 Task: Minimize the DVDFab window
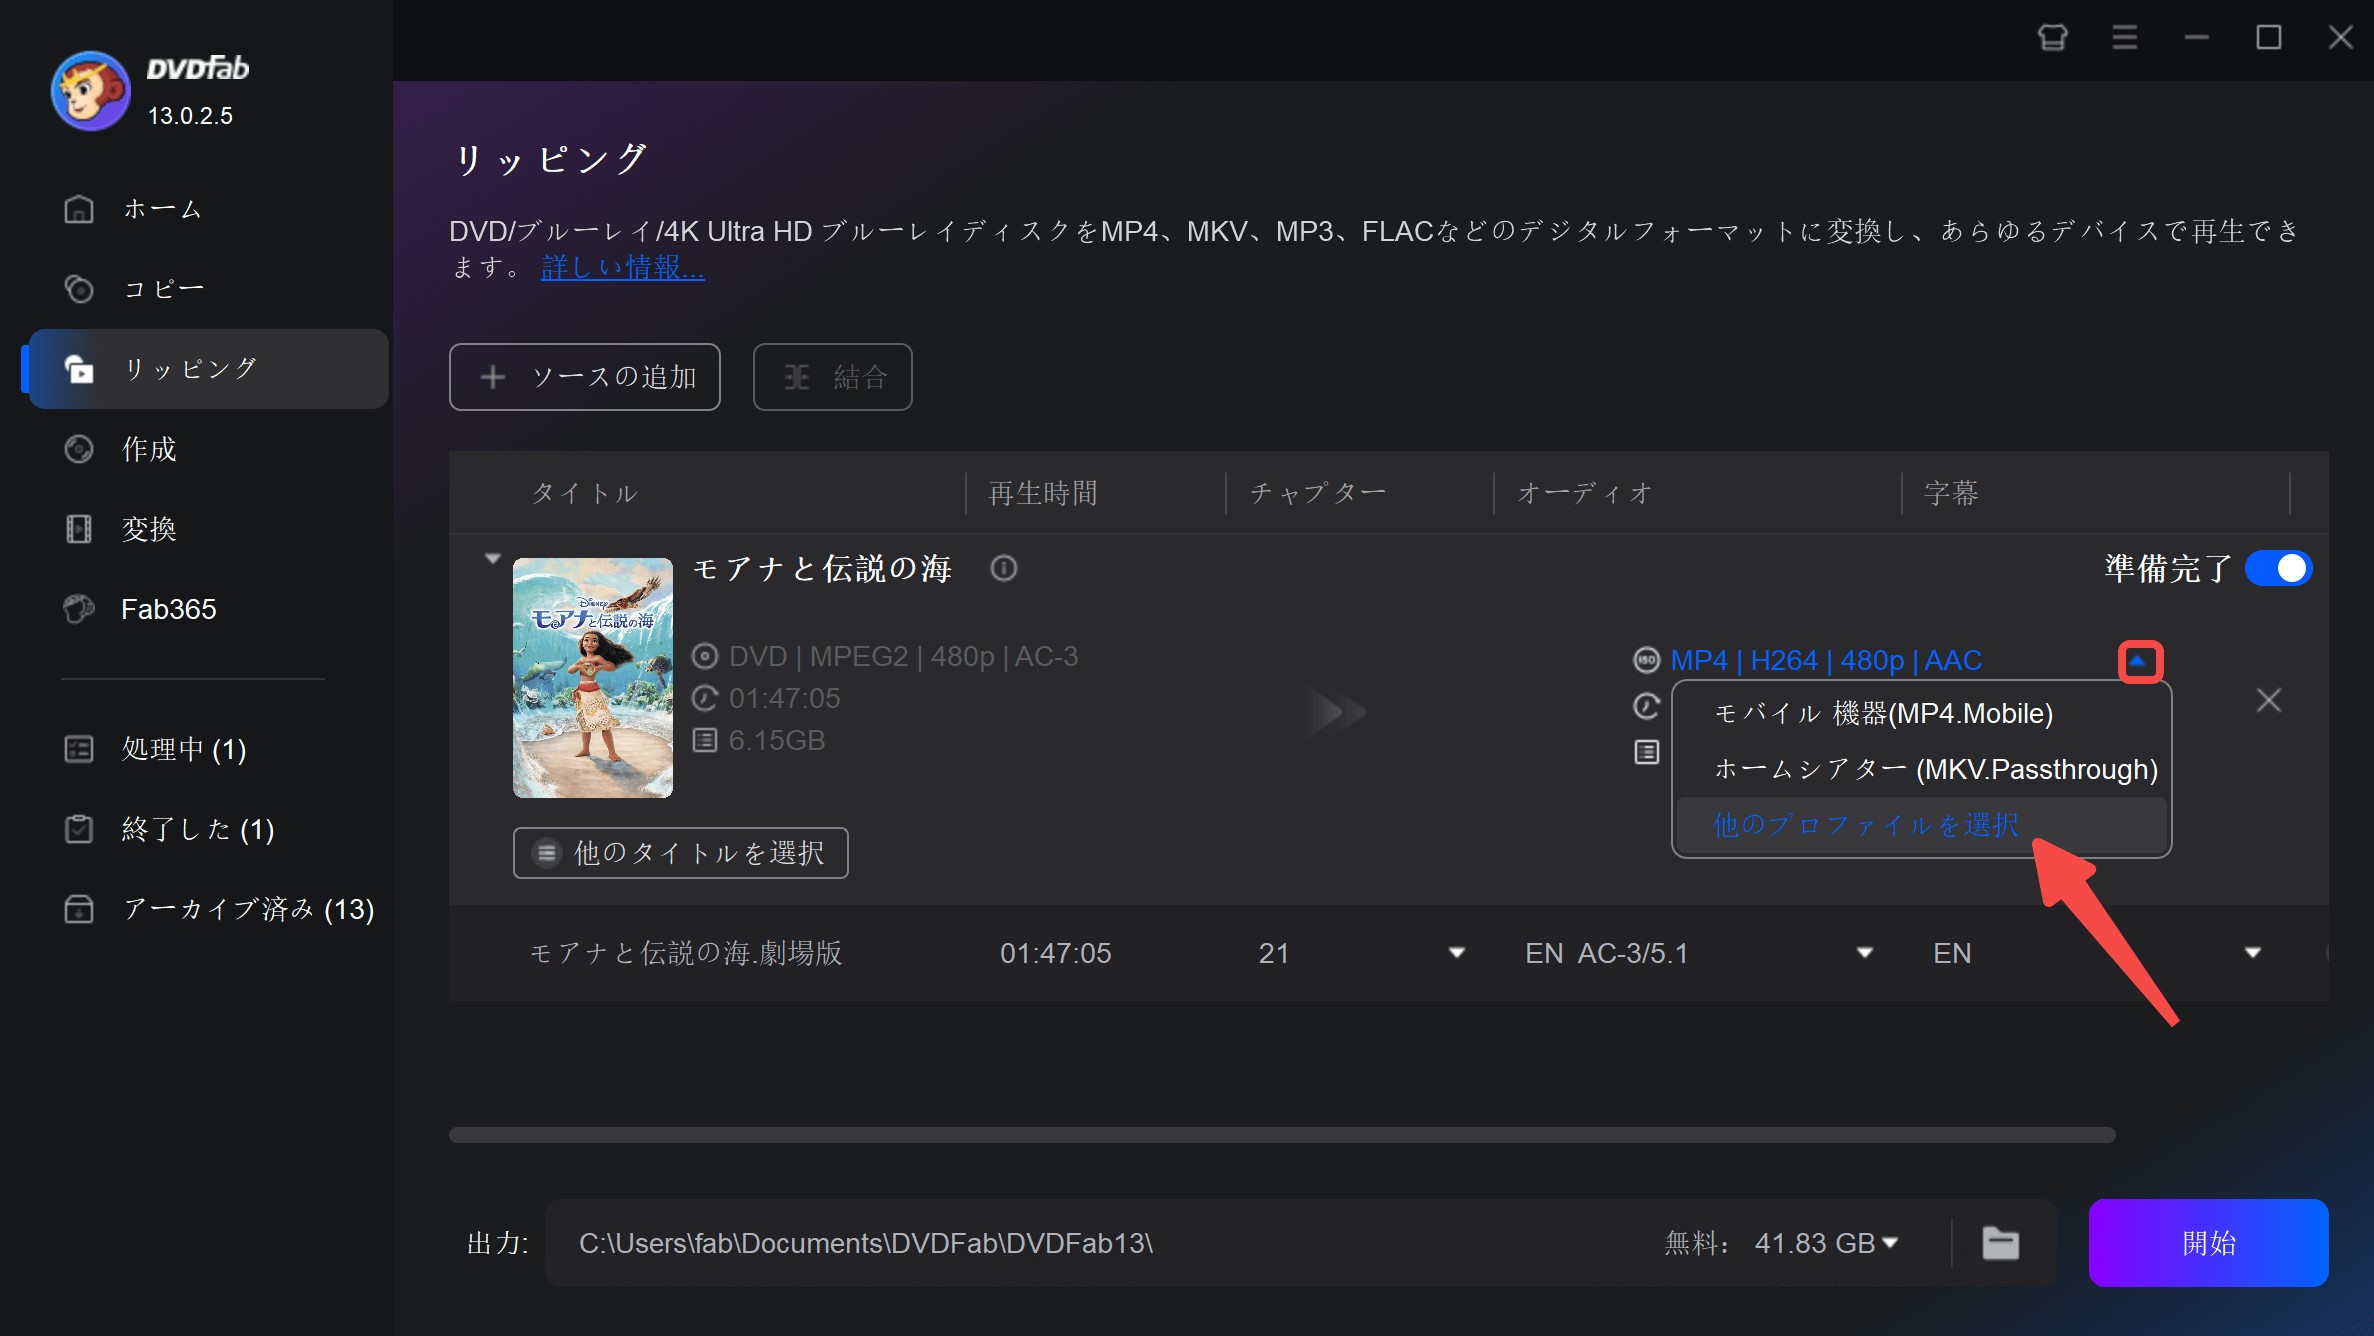(2196, 38)
